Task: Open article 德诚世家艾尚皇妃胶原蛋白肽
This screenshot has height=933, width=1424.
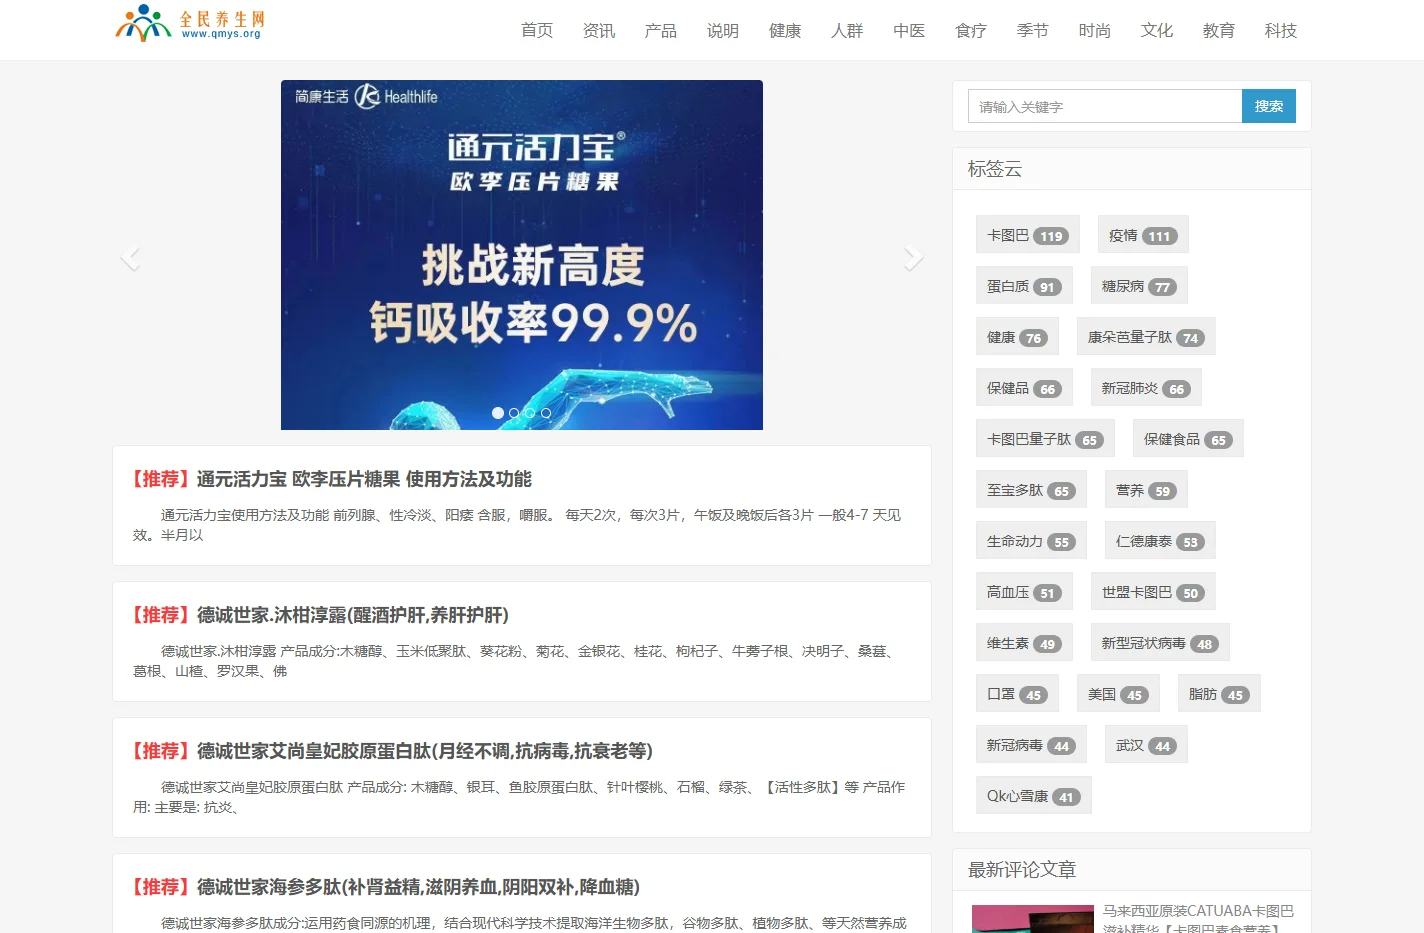Action: [x=424, y=751]
